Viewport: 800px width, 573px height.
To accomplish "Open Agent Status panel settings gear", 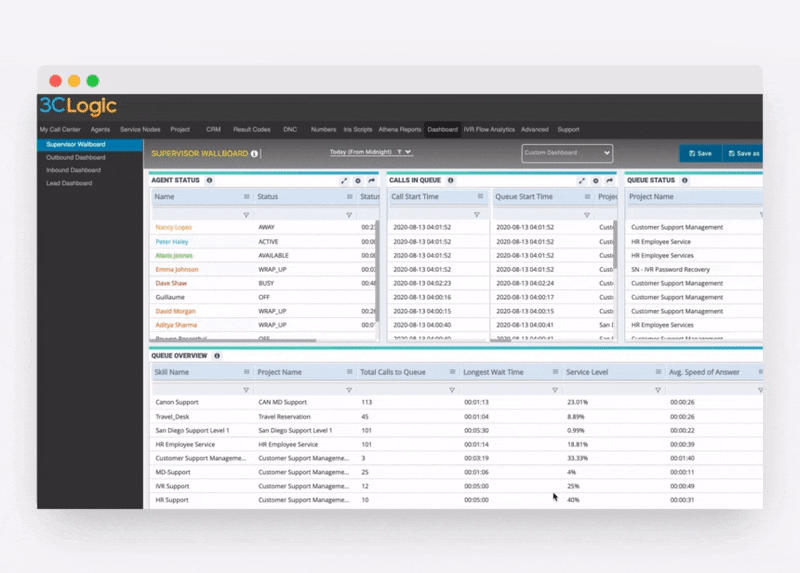I will point(358,181).
